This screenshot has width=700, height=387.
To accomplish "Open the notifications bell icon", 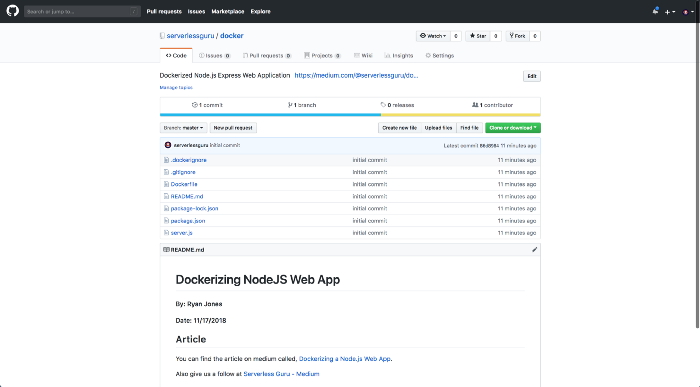I will pos(655,11).
